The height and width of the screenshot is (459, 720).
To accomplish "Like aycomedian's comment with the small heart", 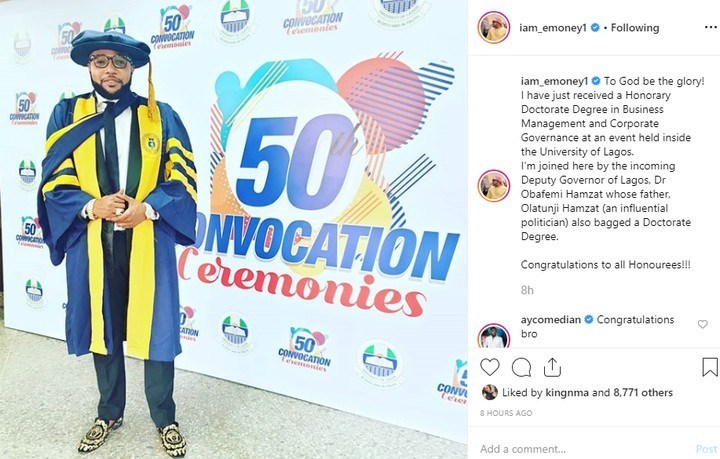I will (x=703, y=324).
